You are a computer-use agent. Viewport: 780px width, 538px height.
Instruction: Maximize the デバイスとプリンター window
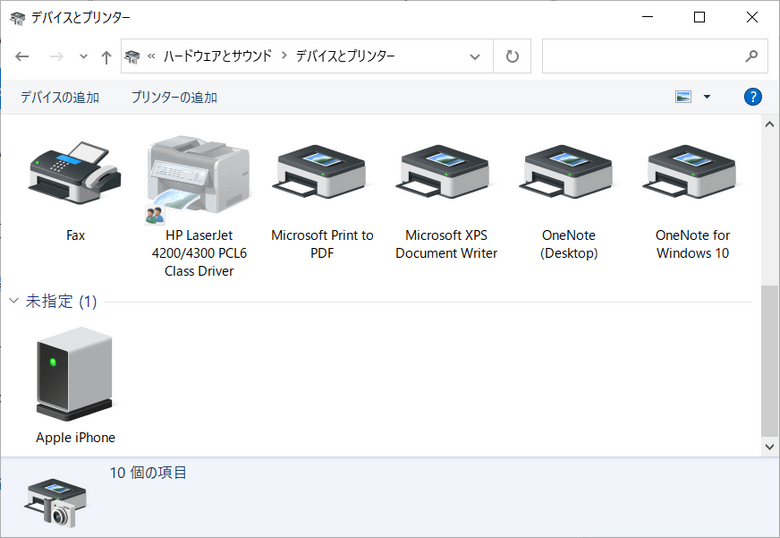699,17
